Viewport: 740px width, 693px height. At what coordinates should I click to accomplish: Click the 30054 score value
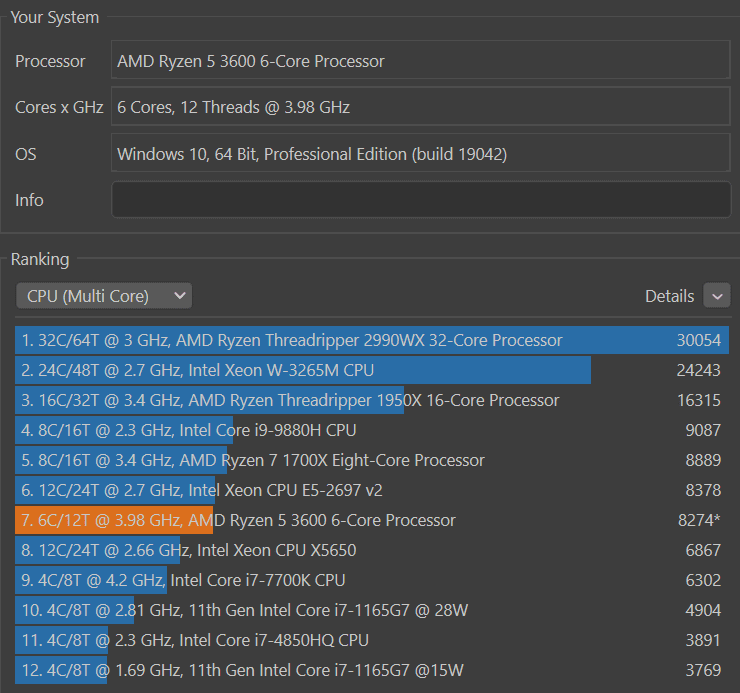click(698, 340)
